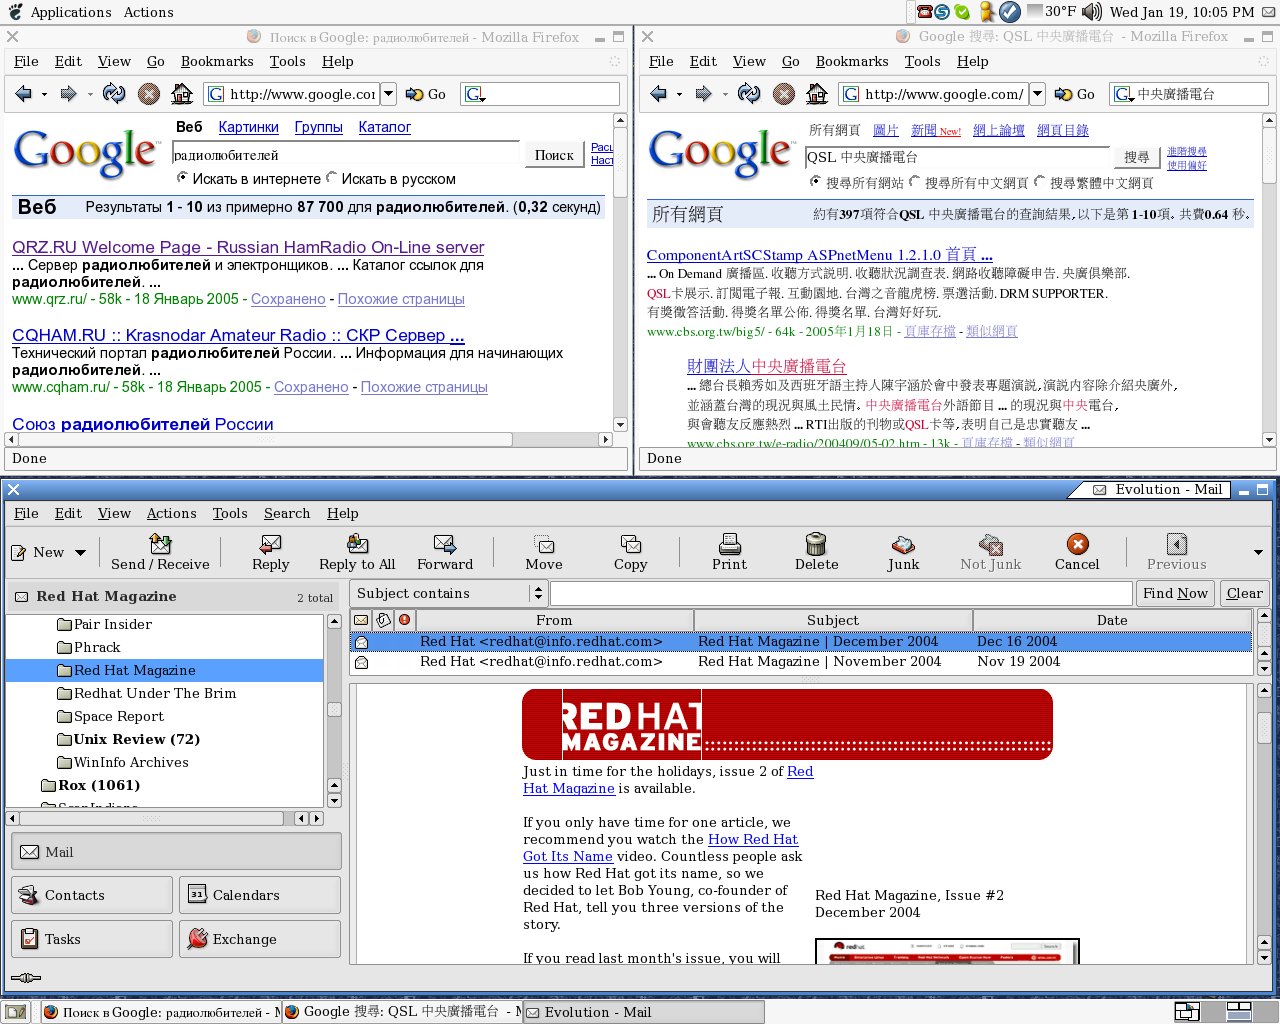
Task: Click the volume speaker icon in panel
Action: [x=1092, y=12]
